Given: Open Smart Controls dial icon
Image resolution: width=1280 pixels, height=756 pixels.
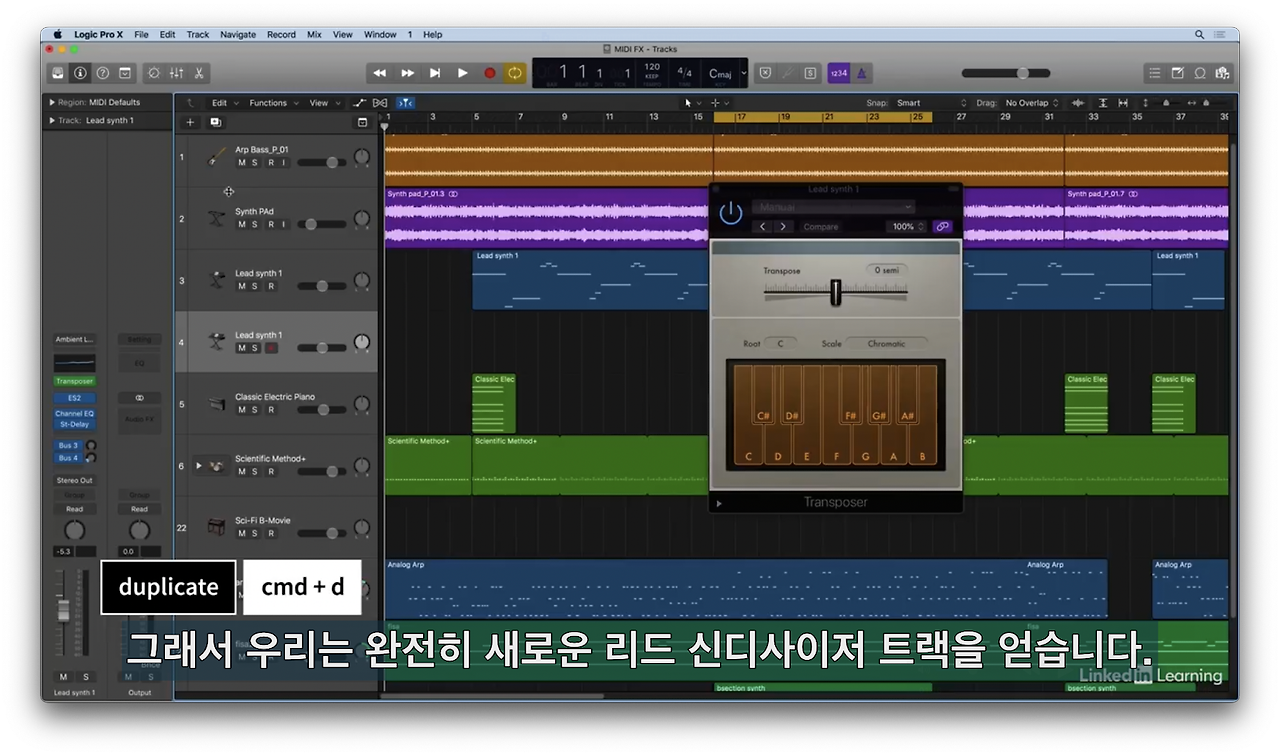Looking at the screenshot, I should [153, 73].
